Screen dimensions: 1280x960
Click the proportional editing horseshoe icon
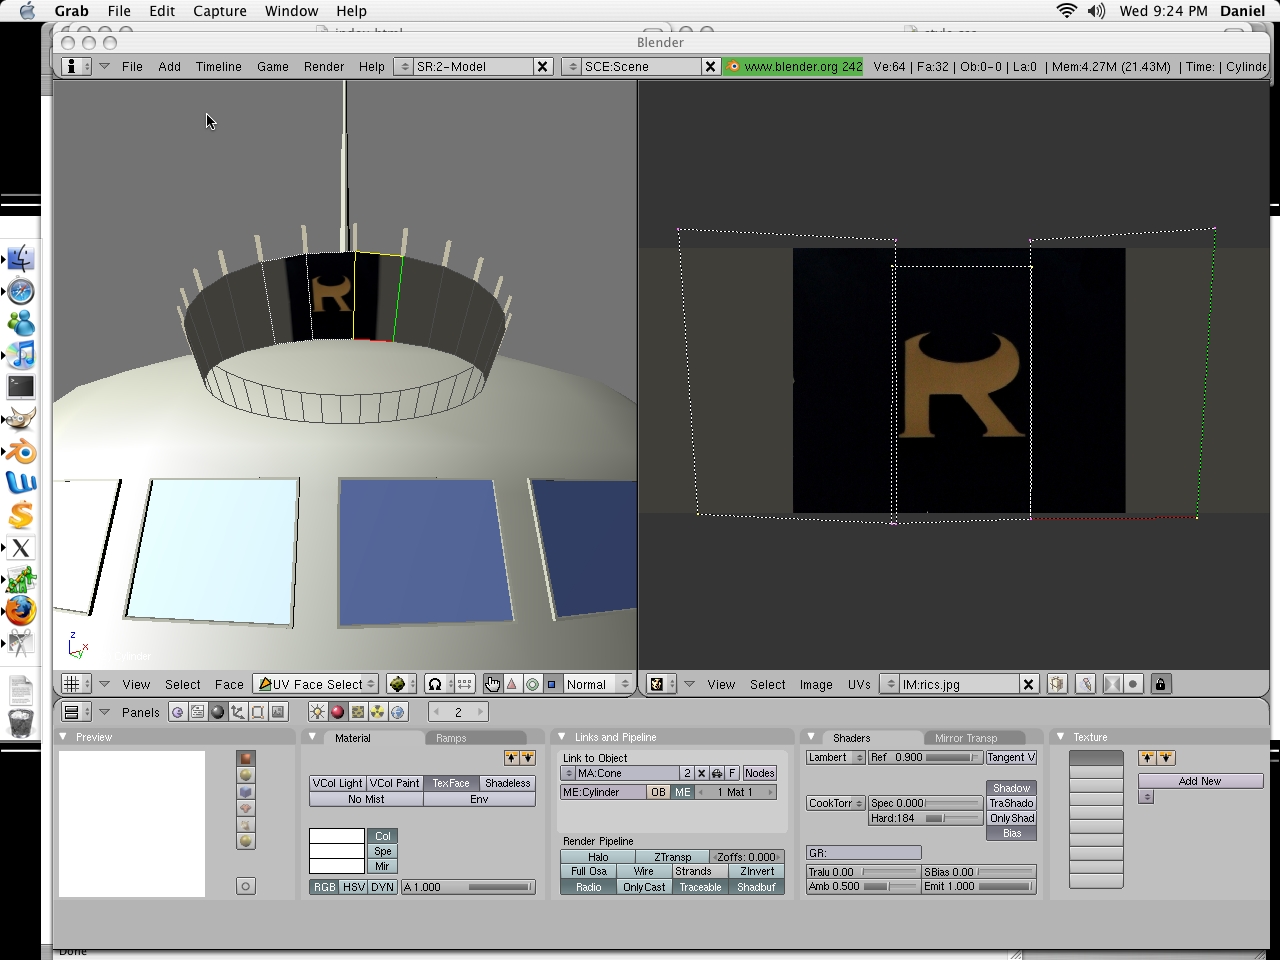point(434,684)
